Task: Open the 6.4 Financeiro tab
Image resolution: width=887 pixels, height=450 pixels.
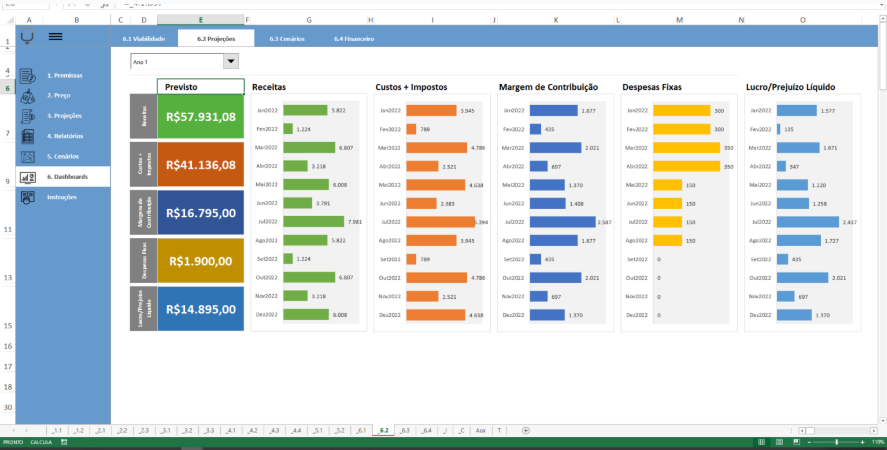Action: 354,39
